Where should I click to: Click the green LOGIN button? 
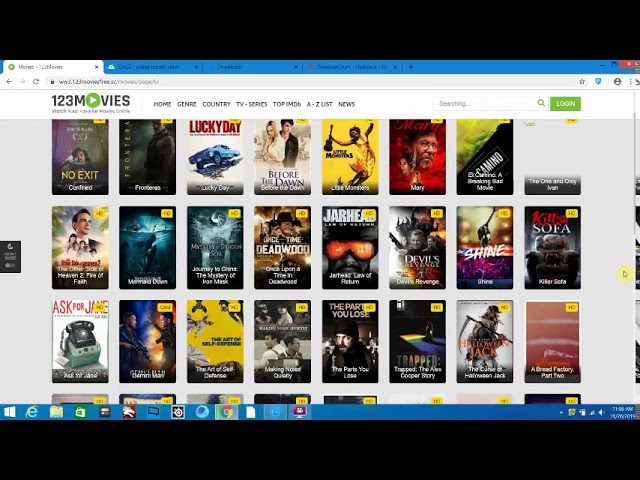pyautogui.click(x=565, y=104)
